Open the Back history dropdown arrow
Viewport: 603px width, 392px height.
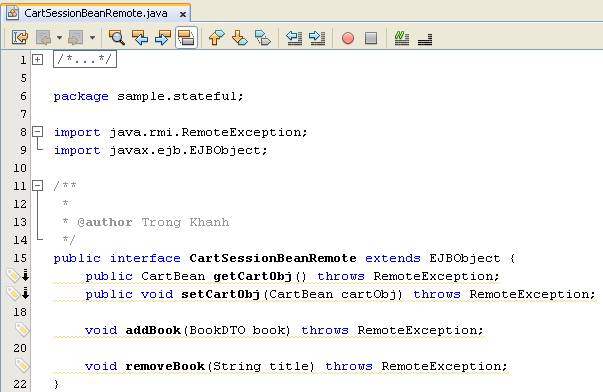click(x=59, y=38)
